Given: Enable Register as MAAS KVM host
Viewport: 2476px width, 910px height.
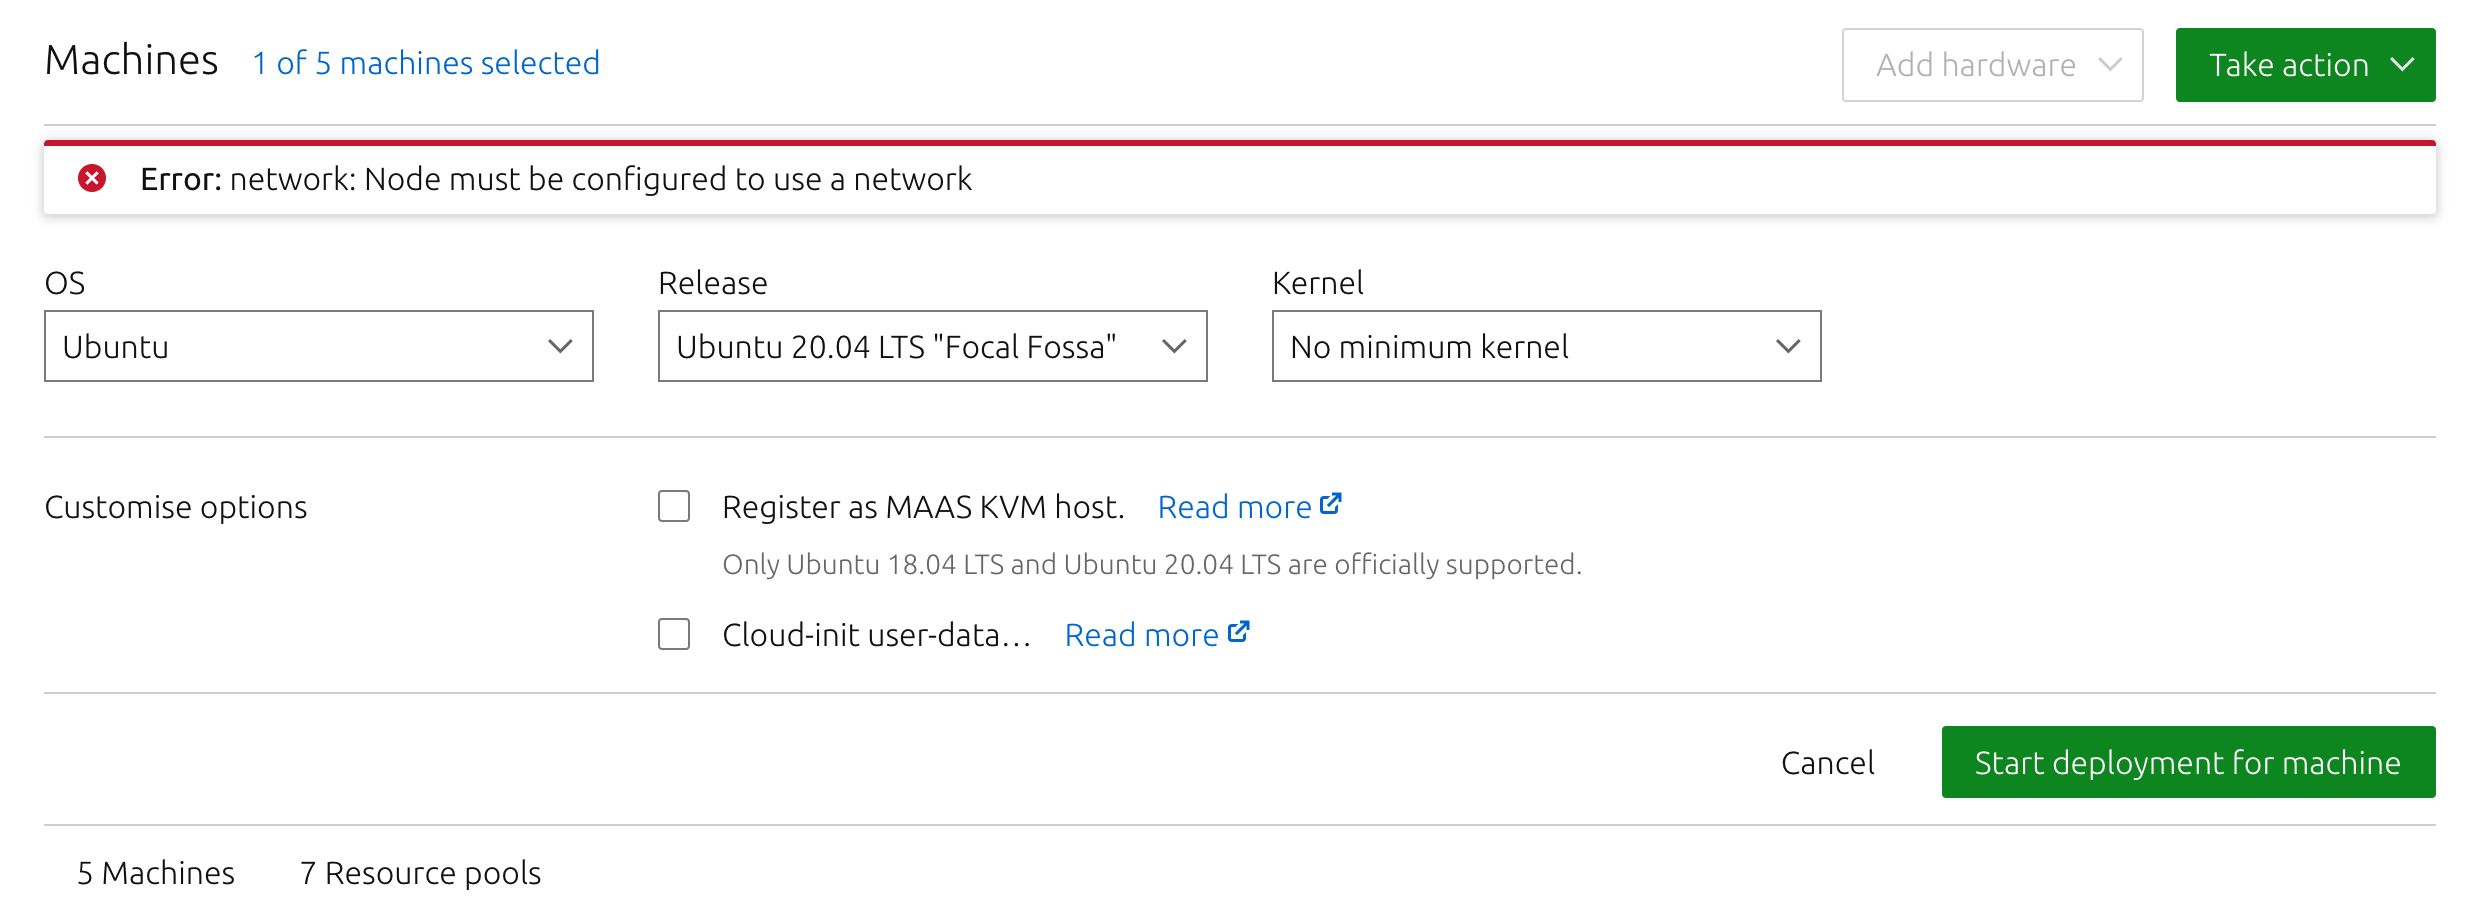Looking at the screenshot, I should tap(673, 507).
